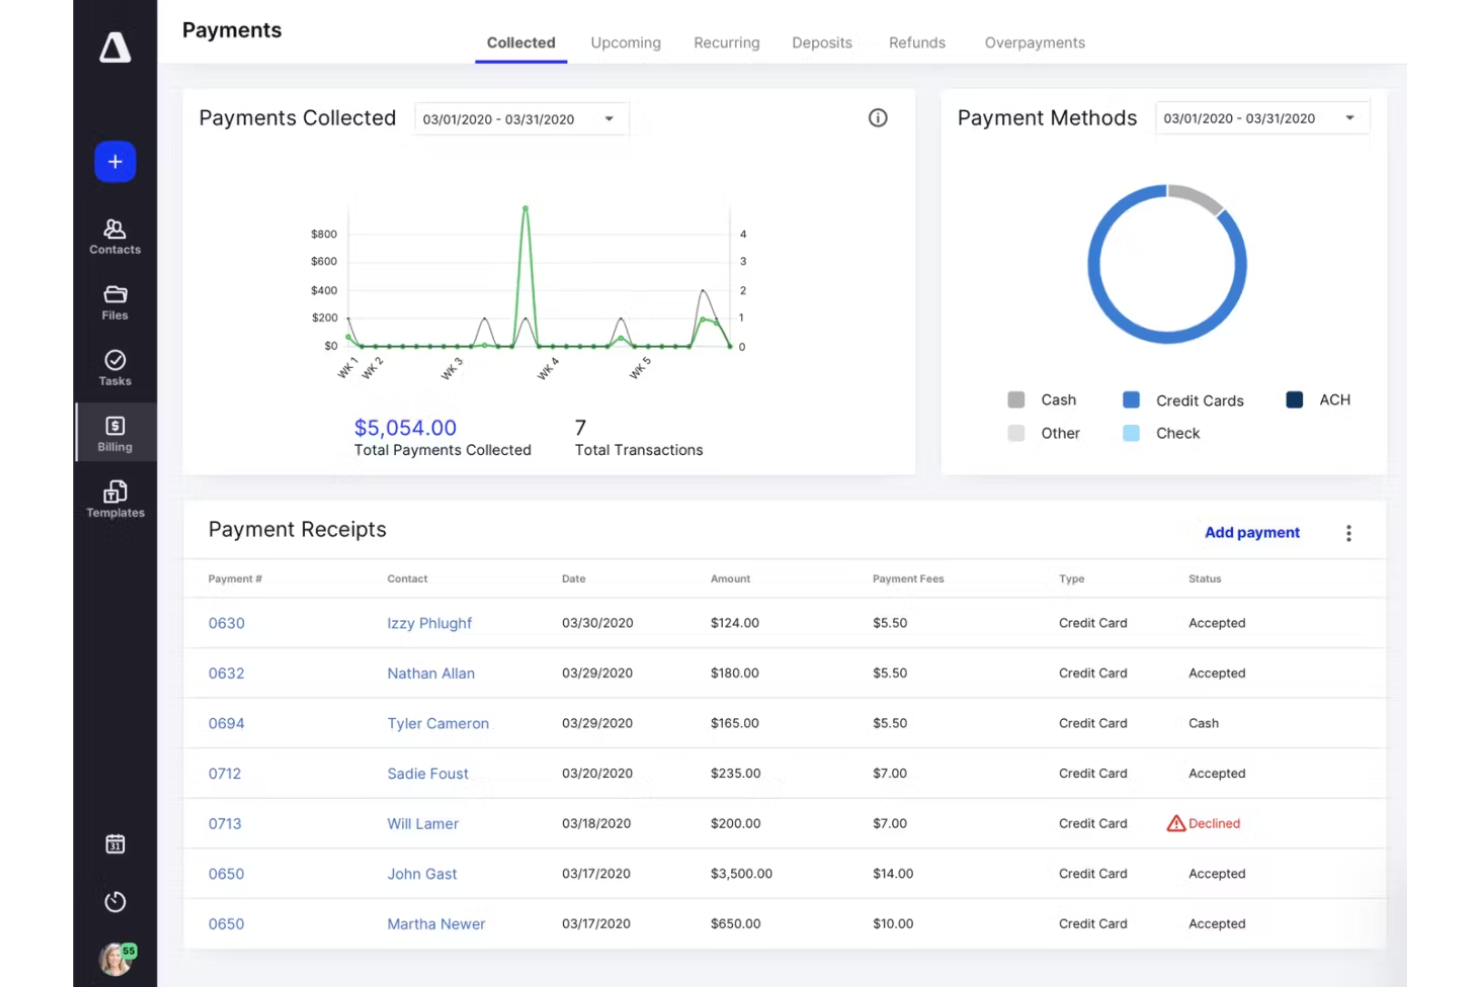Open payment receipt 0713 for Will Lamer
Viewport: 1480px width, 987px height.
(225, 823)
